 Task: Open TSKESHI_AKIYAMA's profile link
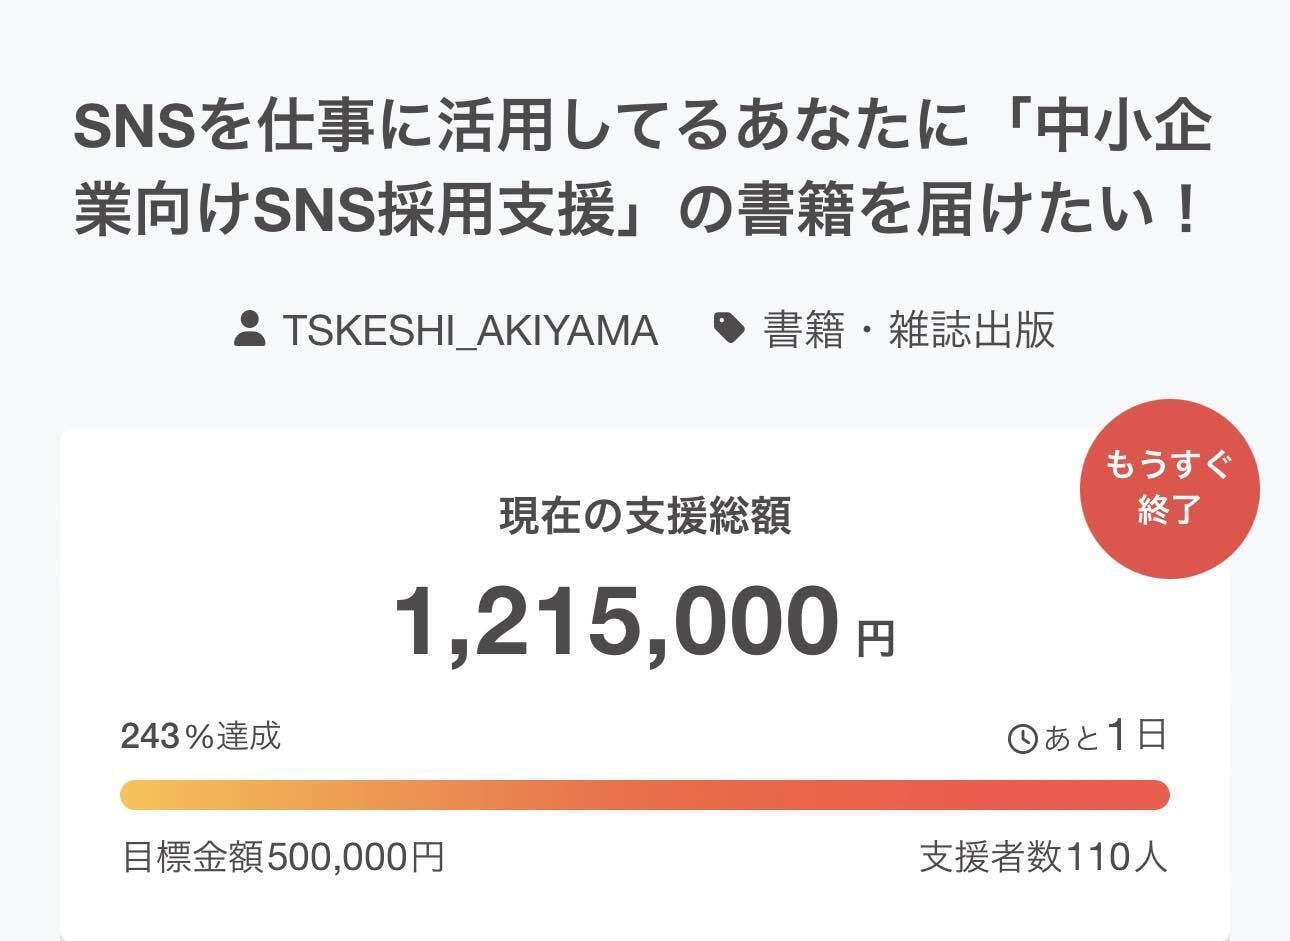tap(470, 329)
